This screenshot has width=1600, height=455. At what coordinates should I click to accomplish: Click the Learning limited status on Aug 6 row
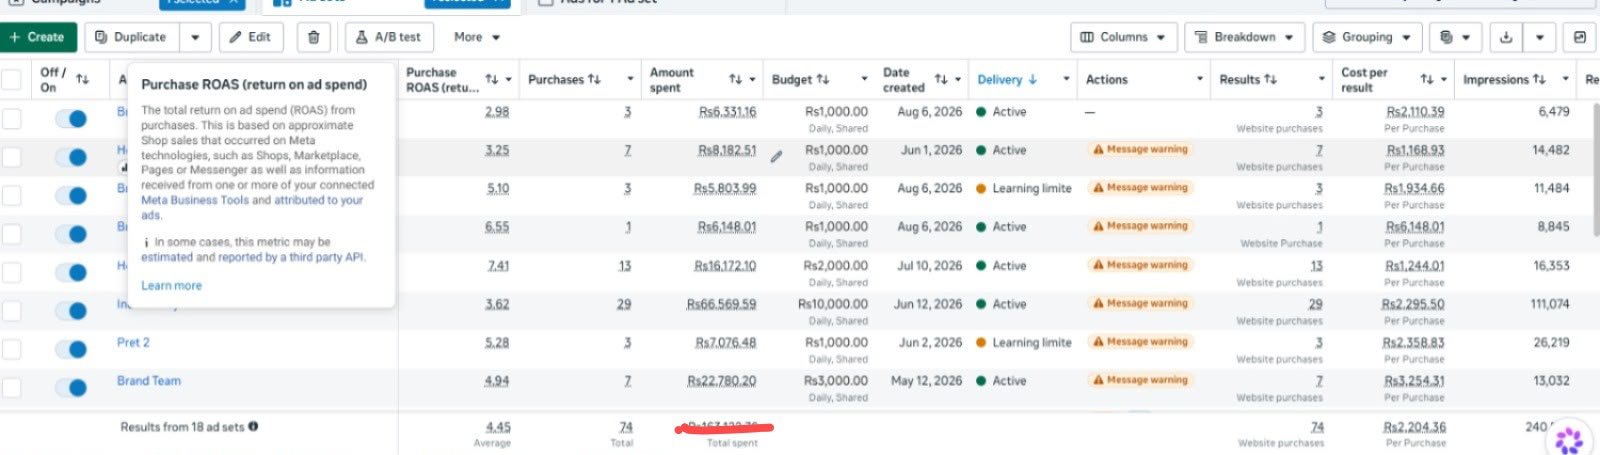(1024, 189)
